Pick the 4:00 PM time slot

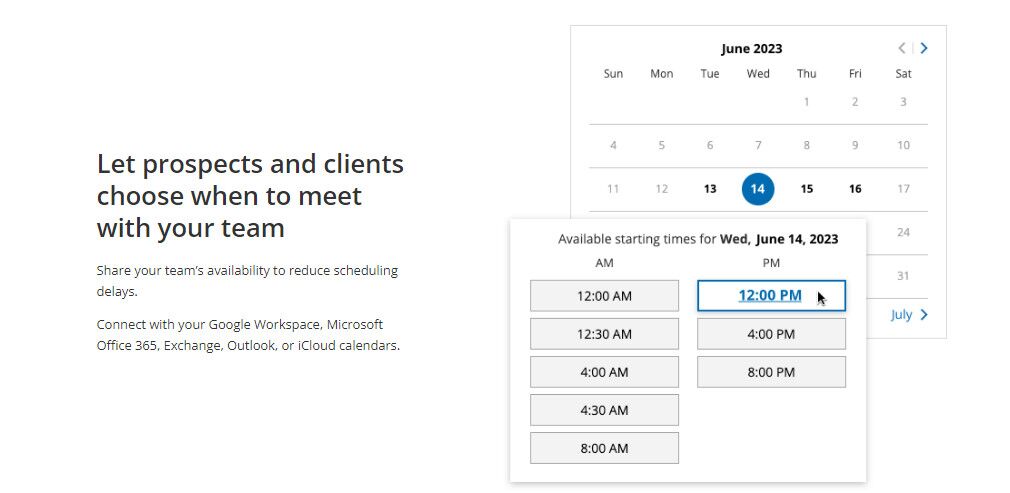[x=771, y=334]
